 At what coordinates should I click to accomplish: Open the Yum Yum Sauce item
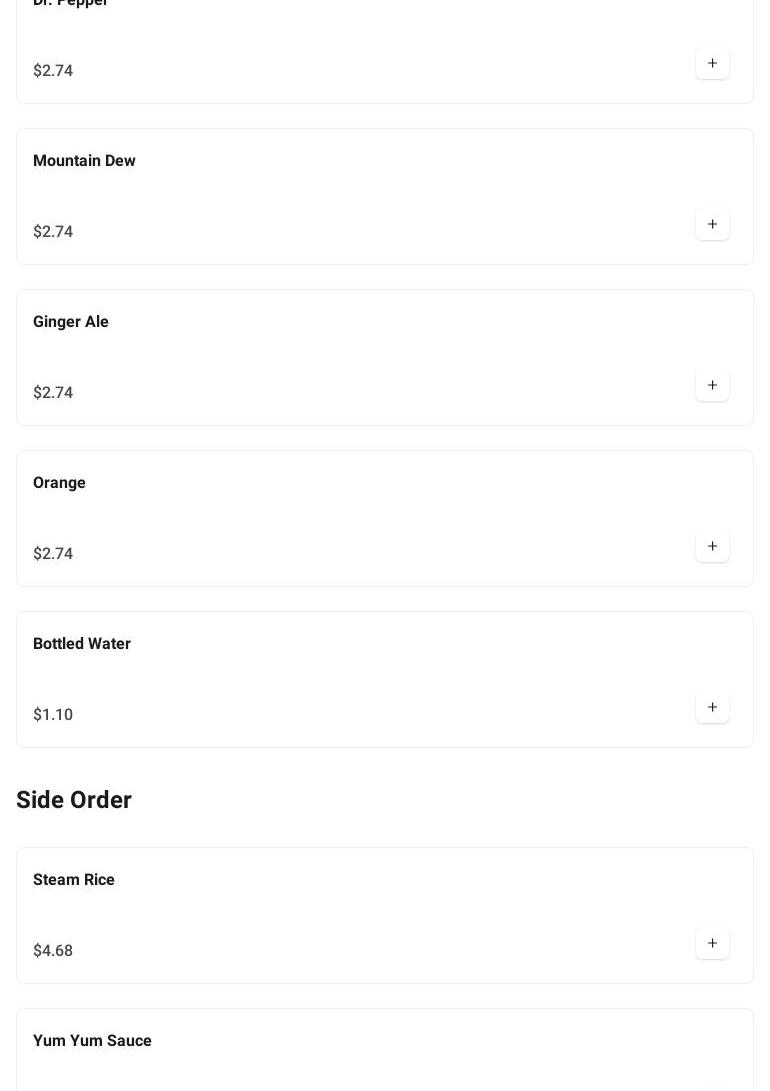92,1041
